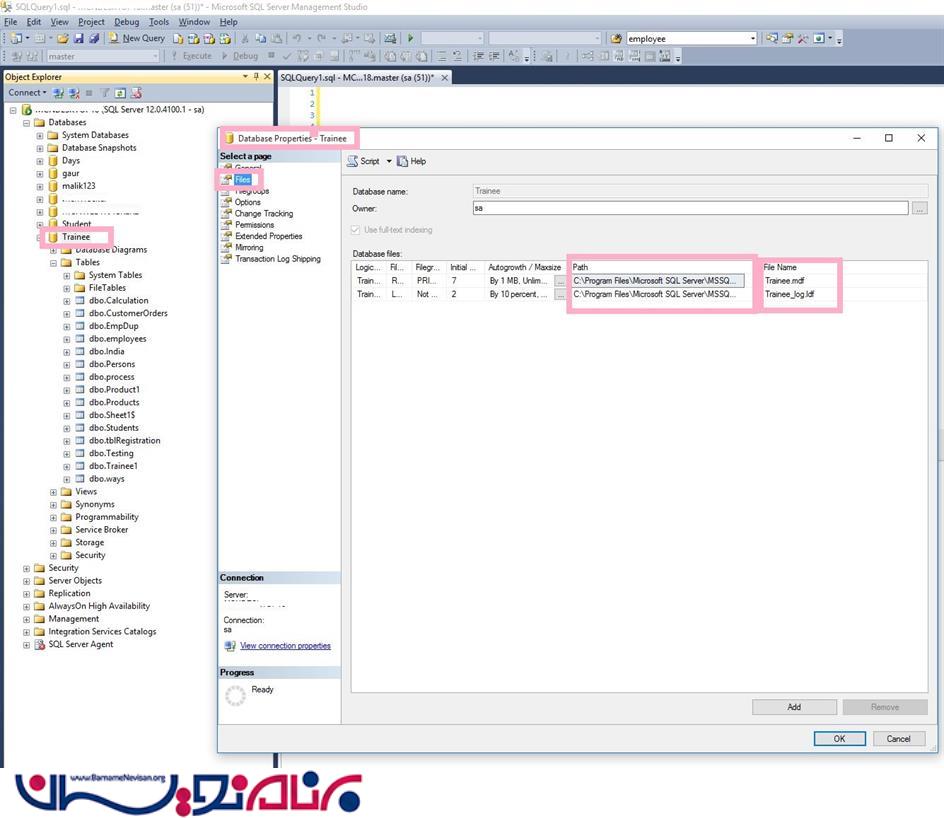Click the Add button for database files
This screenshot has height=818, width=944.
point(794,707)
